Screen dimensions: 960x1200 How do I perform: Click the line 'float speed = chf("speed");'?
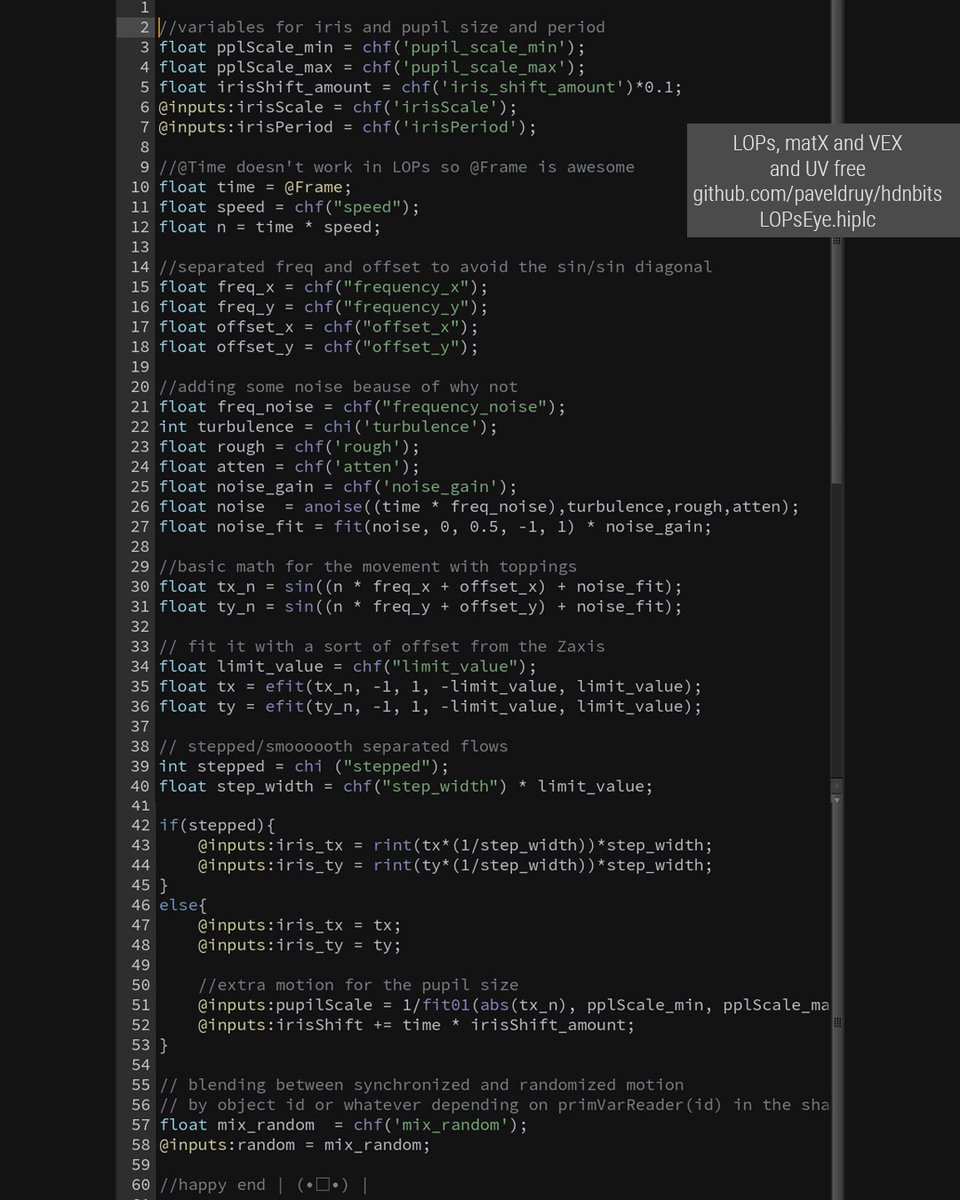[x=289, y=207]
